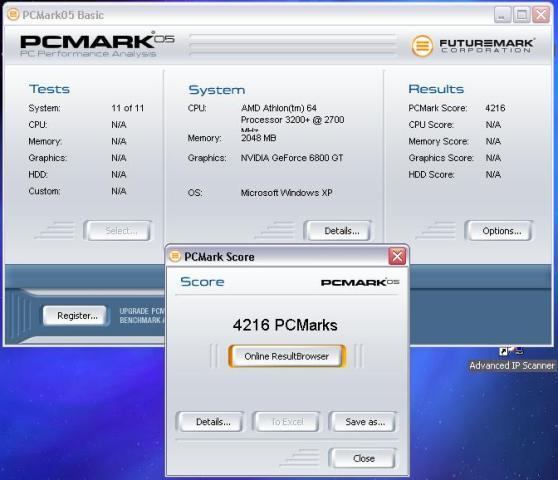The image size is (558, 480).
Task: Click the 'AMD Athlon(tm) 64' CPU text
Action: pos(279,108)
